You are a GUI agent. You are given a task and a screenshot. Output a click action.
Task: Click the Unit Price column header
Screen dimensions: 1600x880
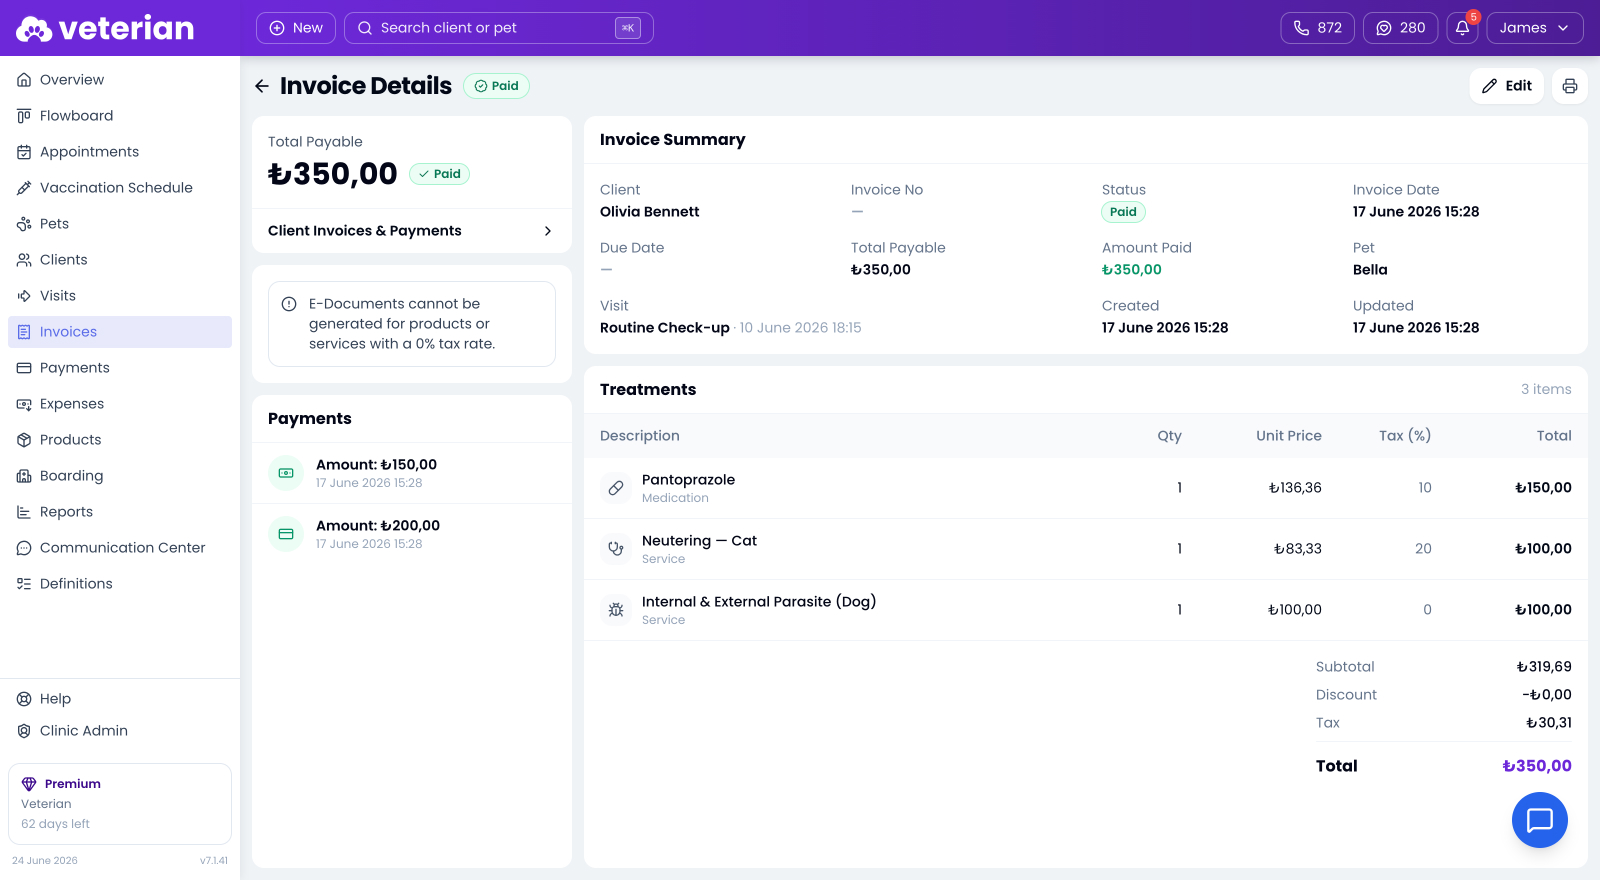(x=1289, y=436)
